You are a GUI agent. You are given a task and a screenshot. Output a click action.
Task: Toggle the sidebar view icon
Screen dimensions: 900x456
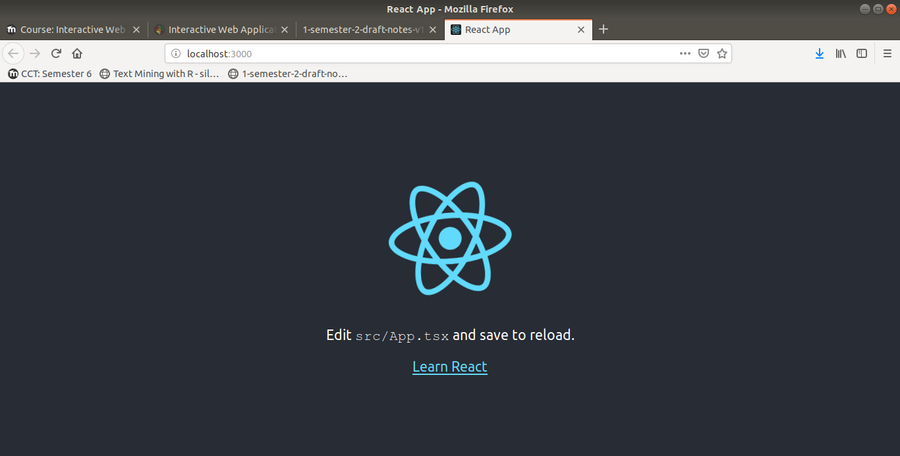pos(861,53)
